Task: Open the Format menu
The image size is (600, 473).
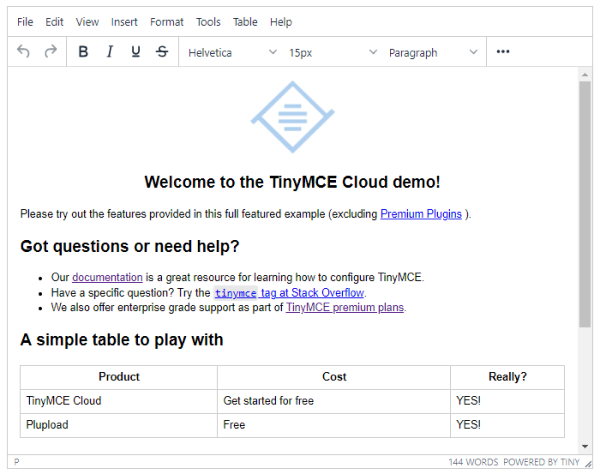Action: tap(166, 22)
